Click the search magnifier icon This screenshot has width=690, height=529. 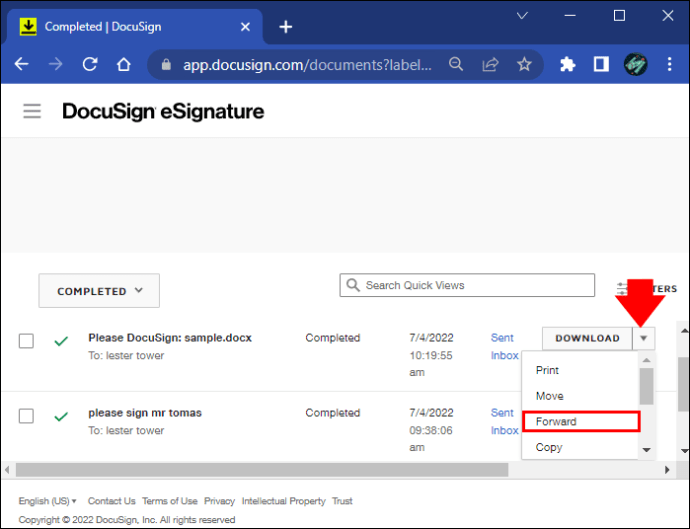pos(353,285)
